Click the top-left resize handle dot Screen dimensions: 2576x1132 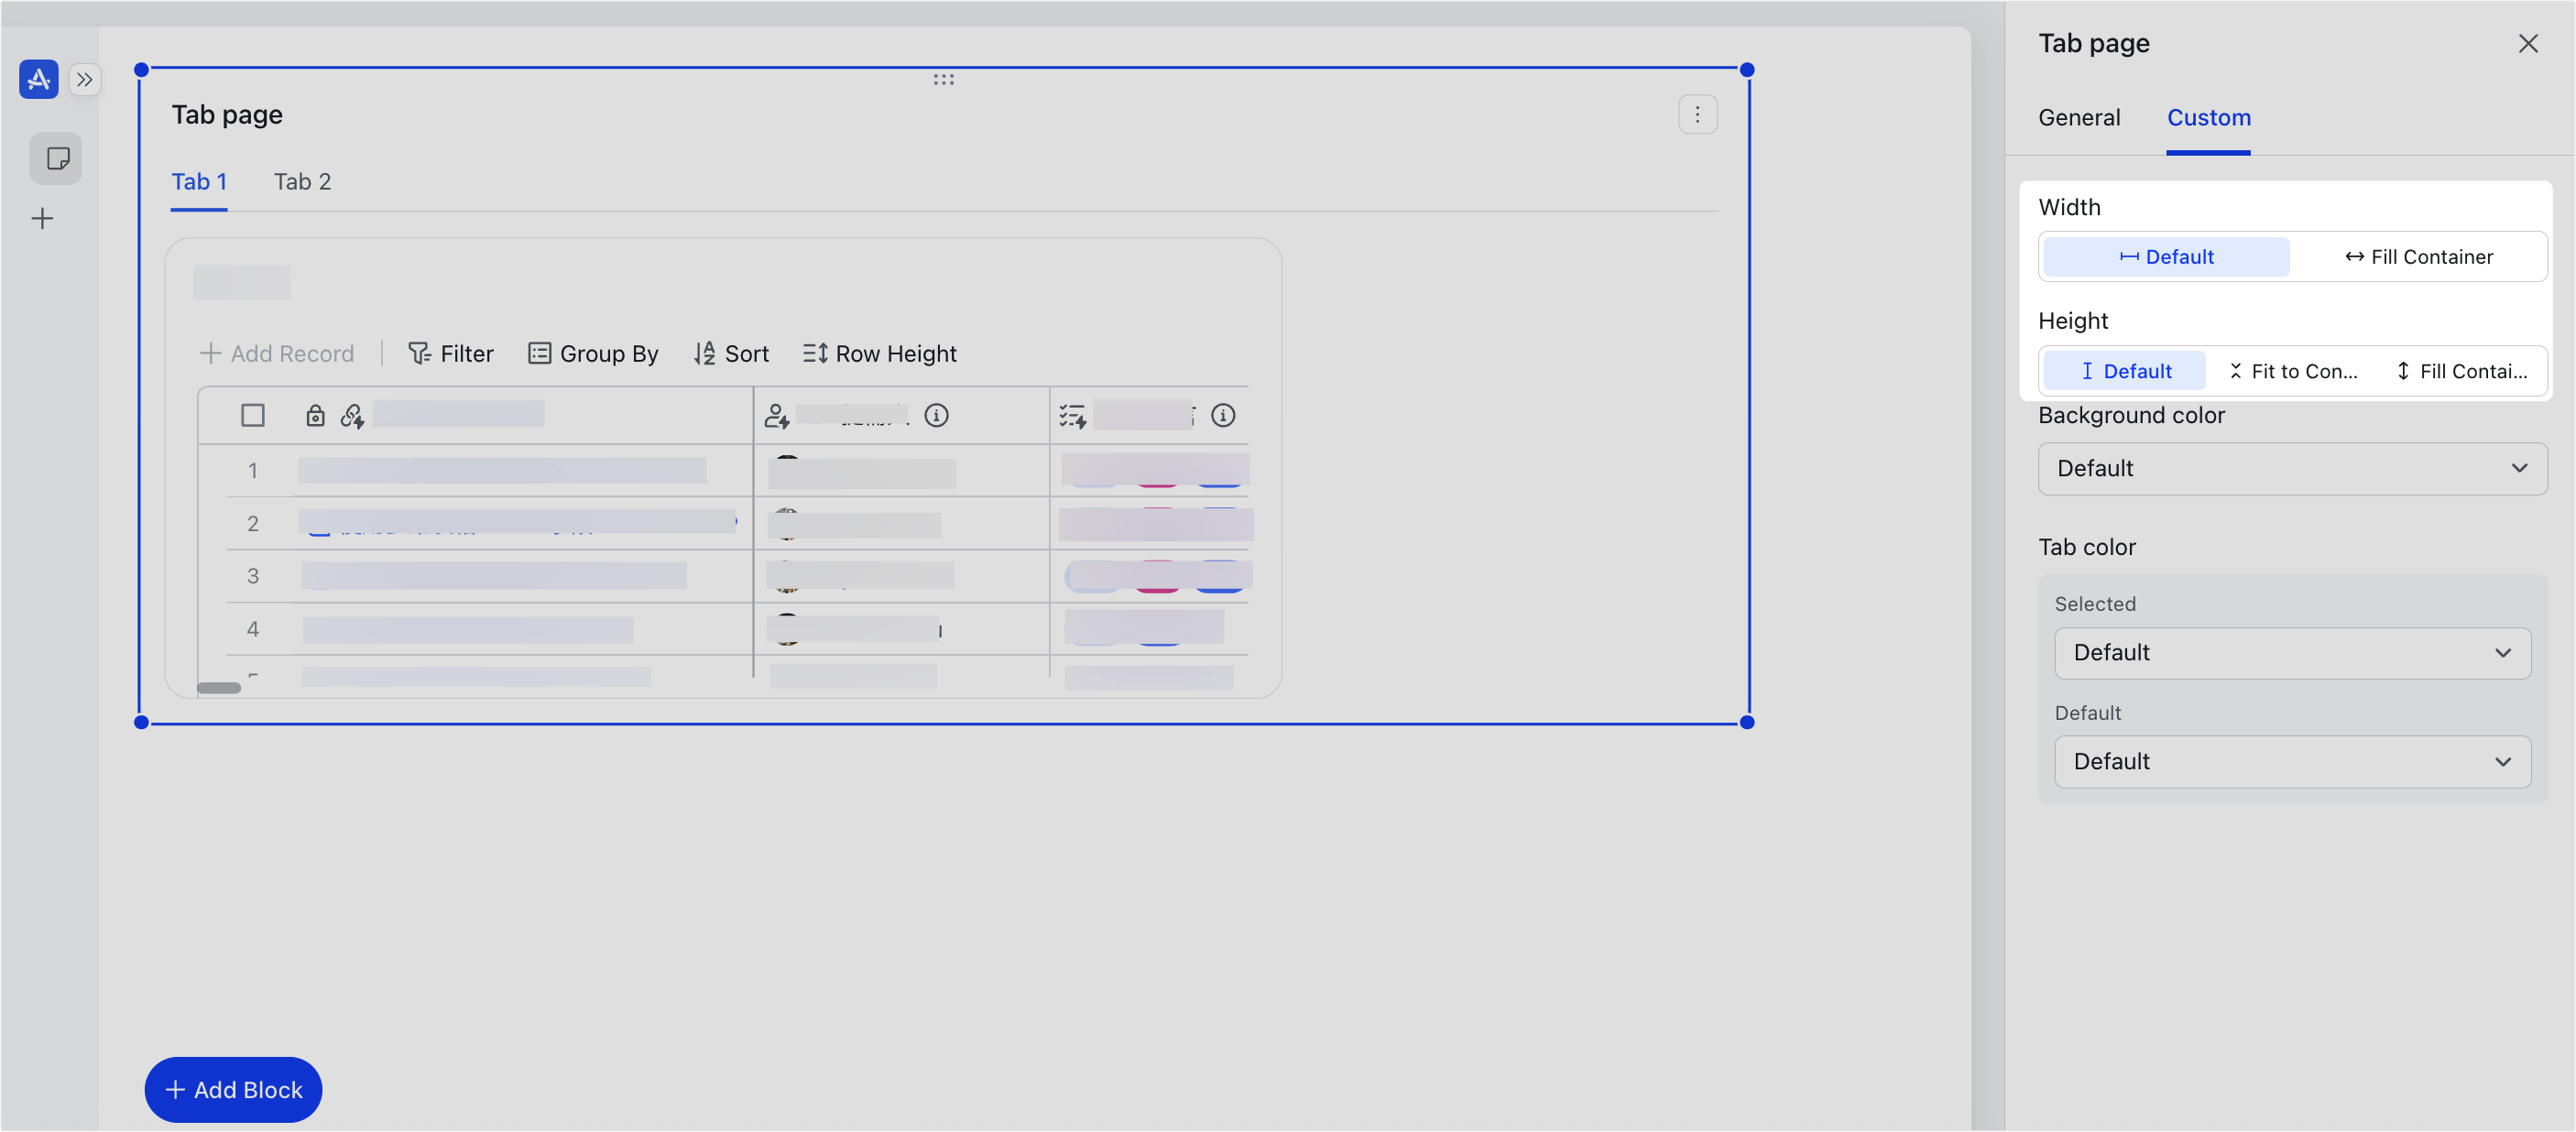coord(141,69)
